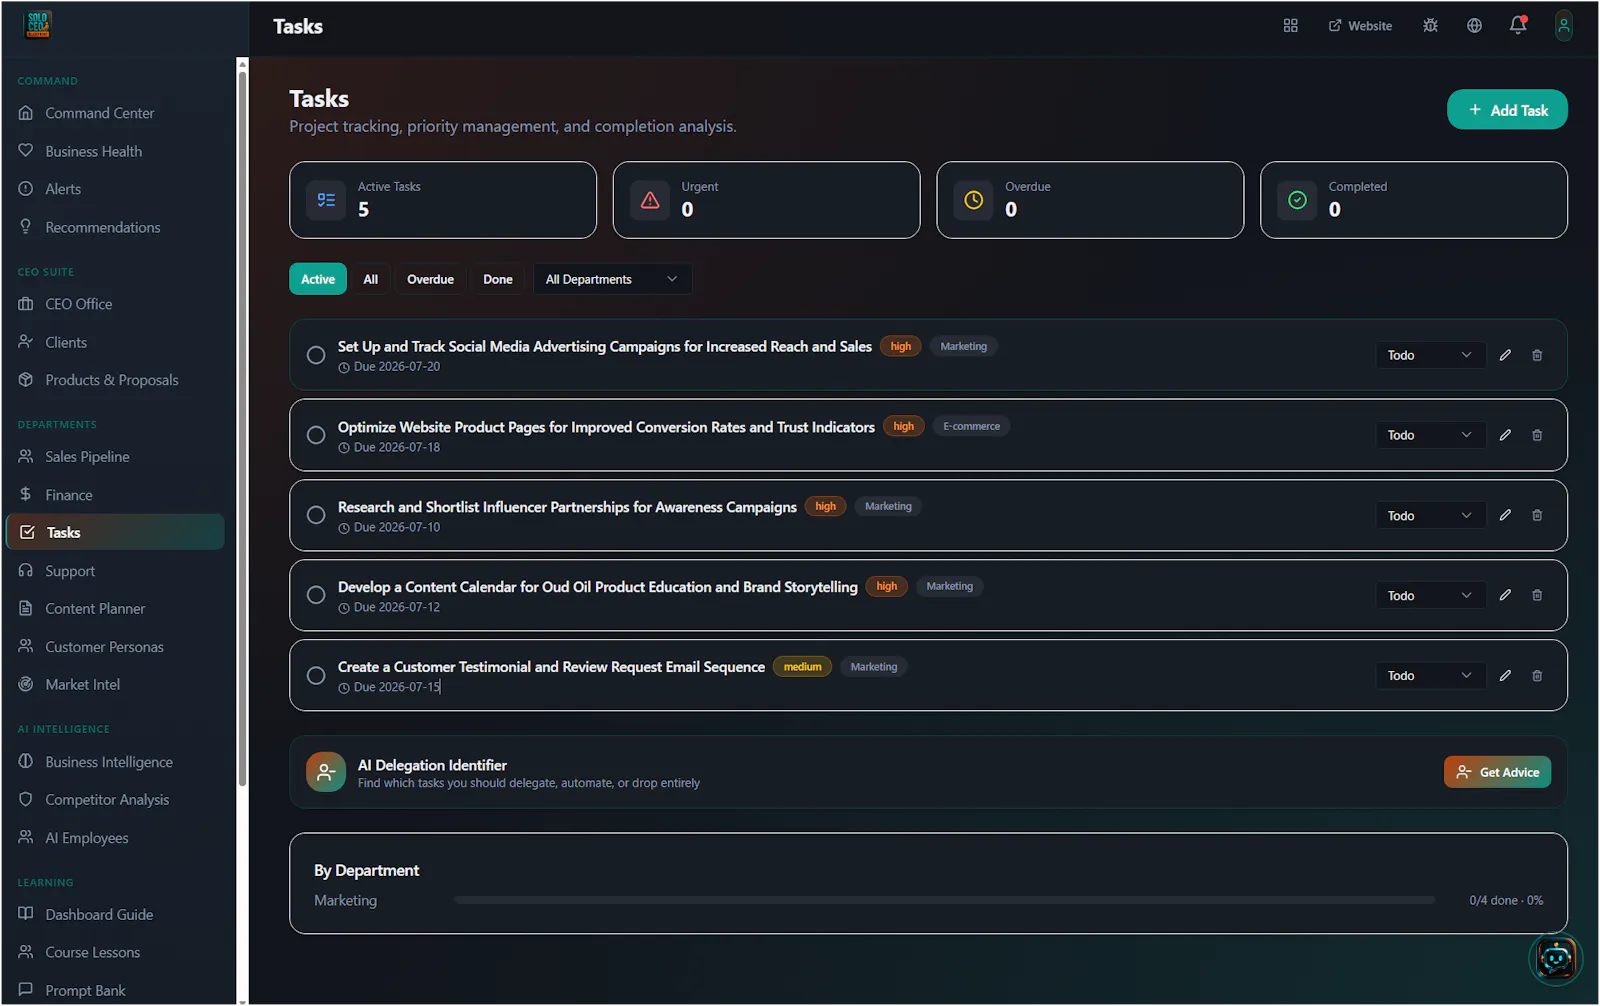Open Finance in sidebar
Viewport: 1600px width, 1006px height.
115,495
